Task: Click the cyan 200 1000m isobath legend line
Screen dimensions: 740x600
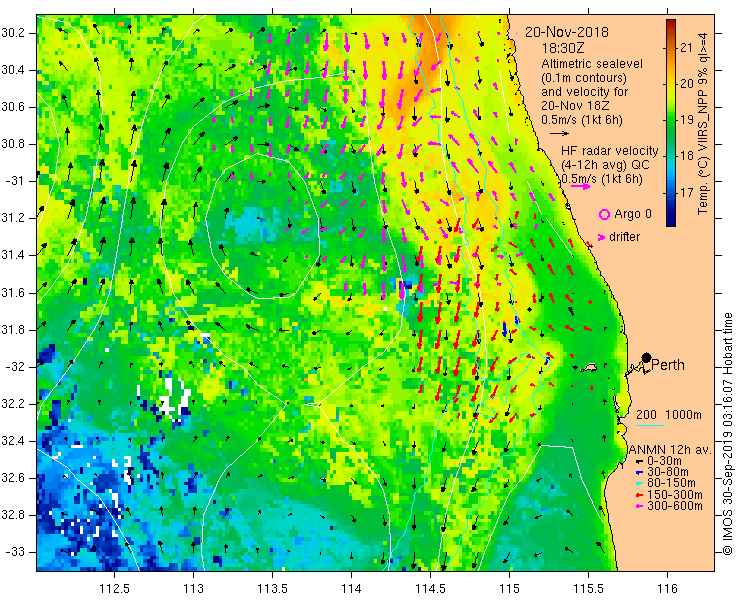Action: (650, 426)
